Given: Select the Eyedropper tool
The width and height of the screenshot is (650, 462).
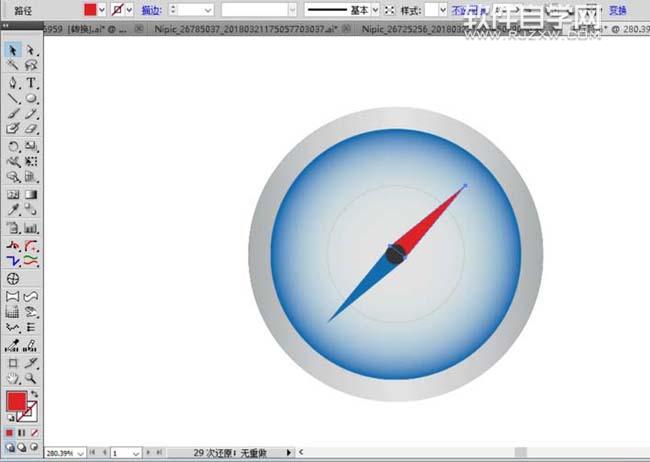Looking at the screenshot, I should coord(12,210).
